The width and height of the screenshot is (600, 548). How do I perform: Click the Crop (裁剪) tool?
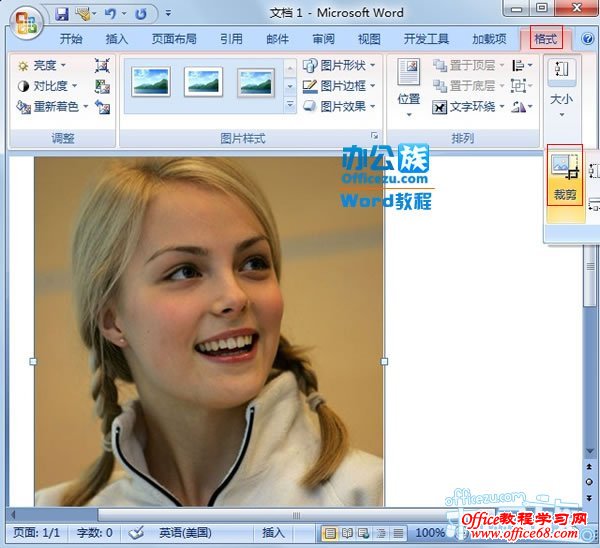pyautogui.click(x=564, y=178)
